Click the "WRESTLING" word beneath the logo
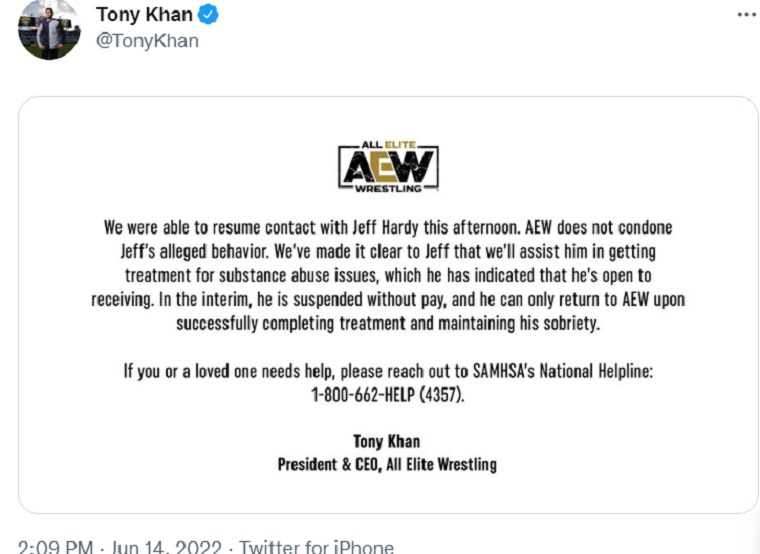760x554 pixels. pyautogui.click(x=389, y=190)
